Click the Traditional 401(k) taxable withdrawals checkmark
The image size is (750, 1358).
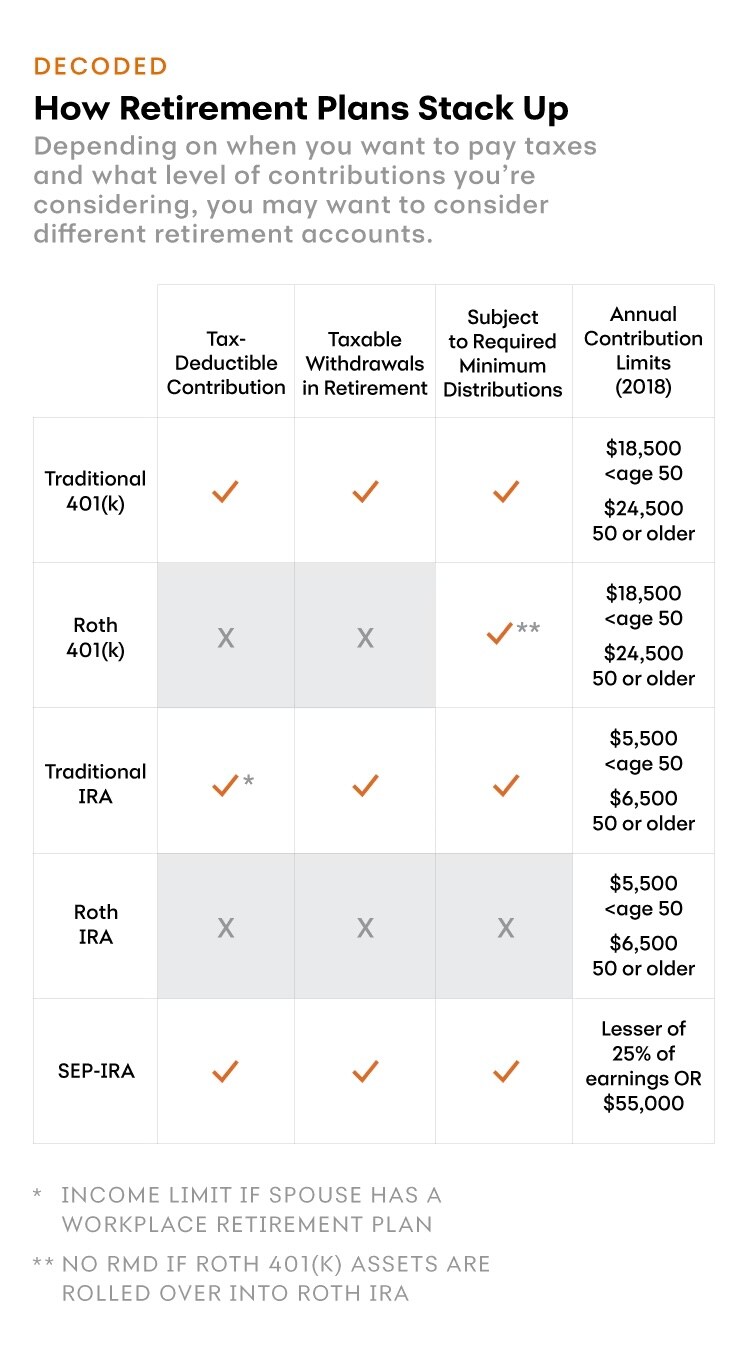(365, 491)
